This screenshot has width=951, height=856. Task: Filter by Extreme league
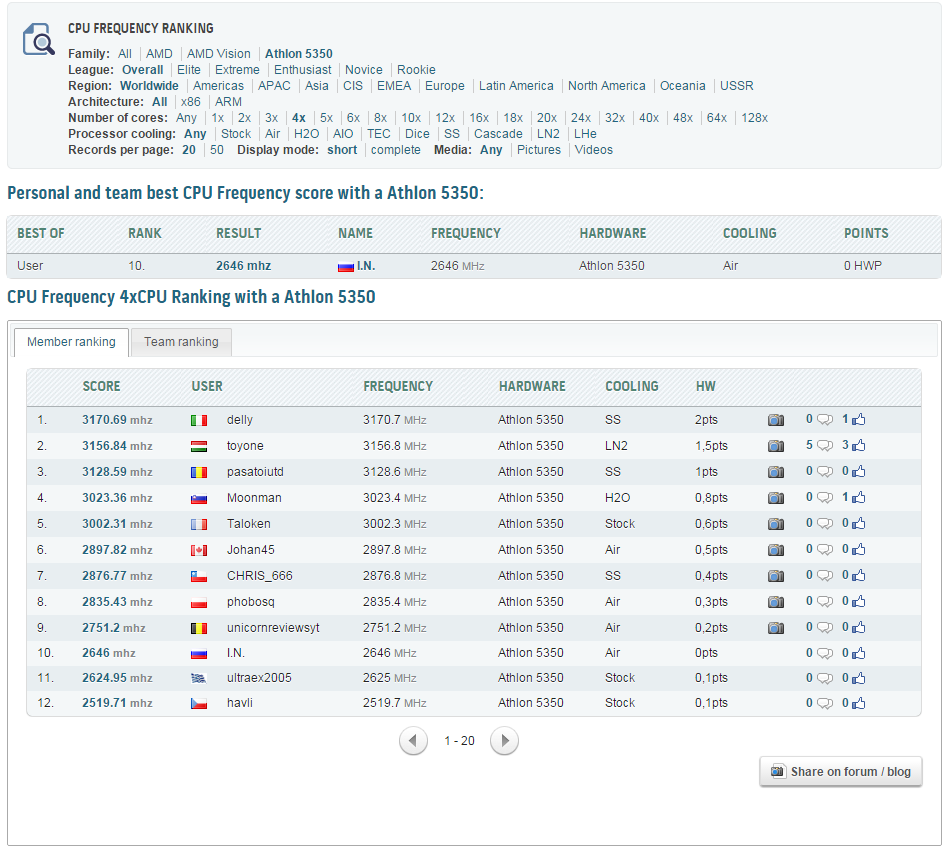(237, 70)
